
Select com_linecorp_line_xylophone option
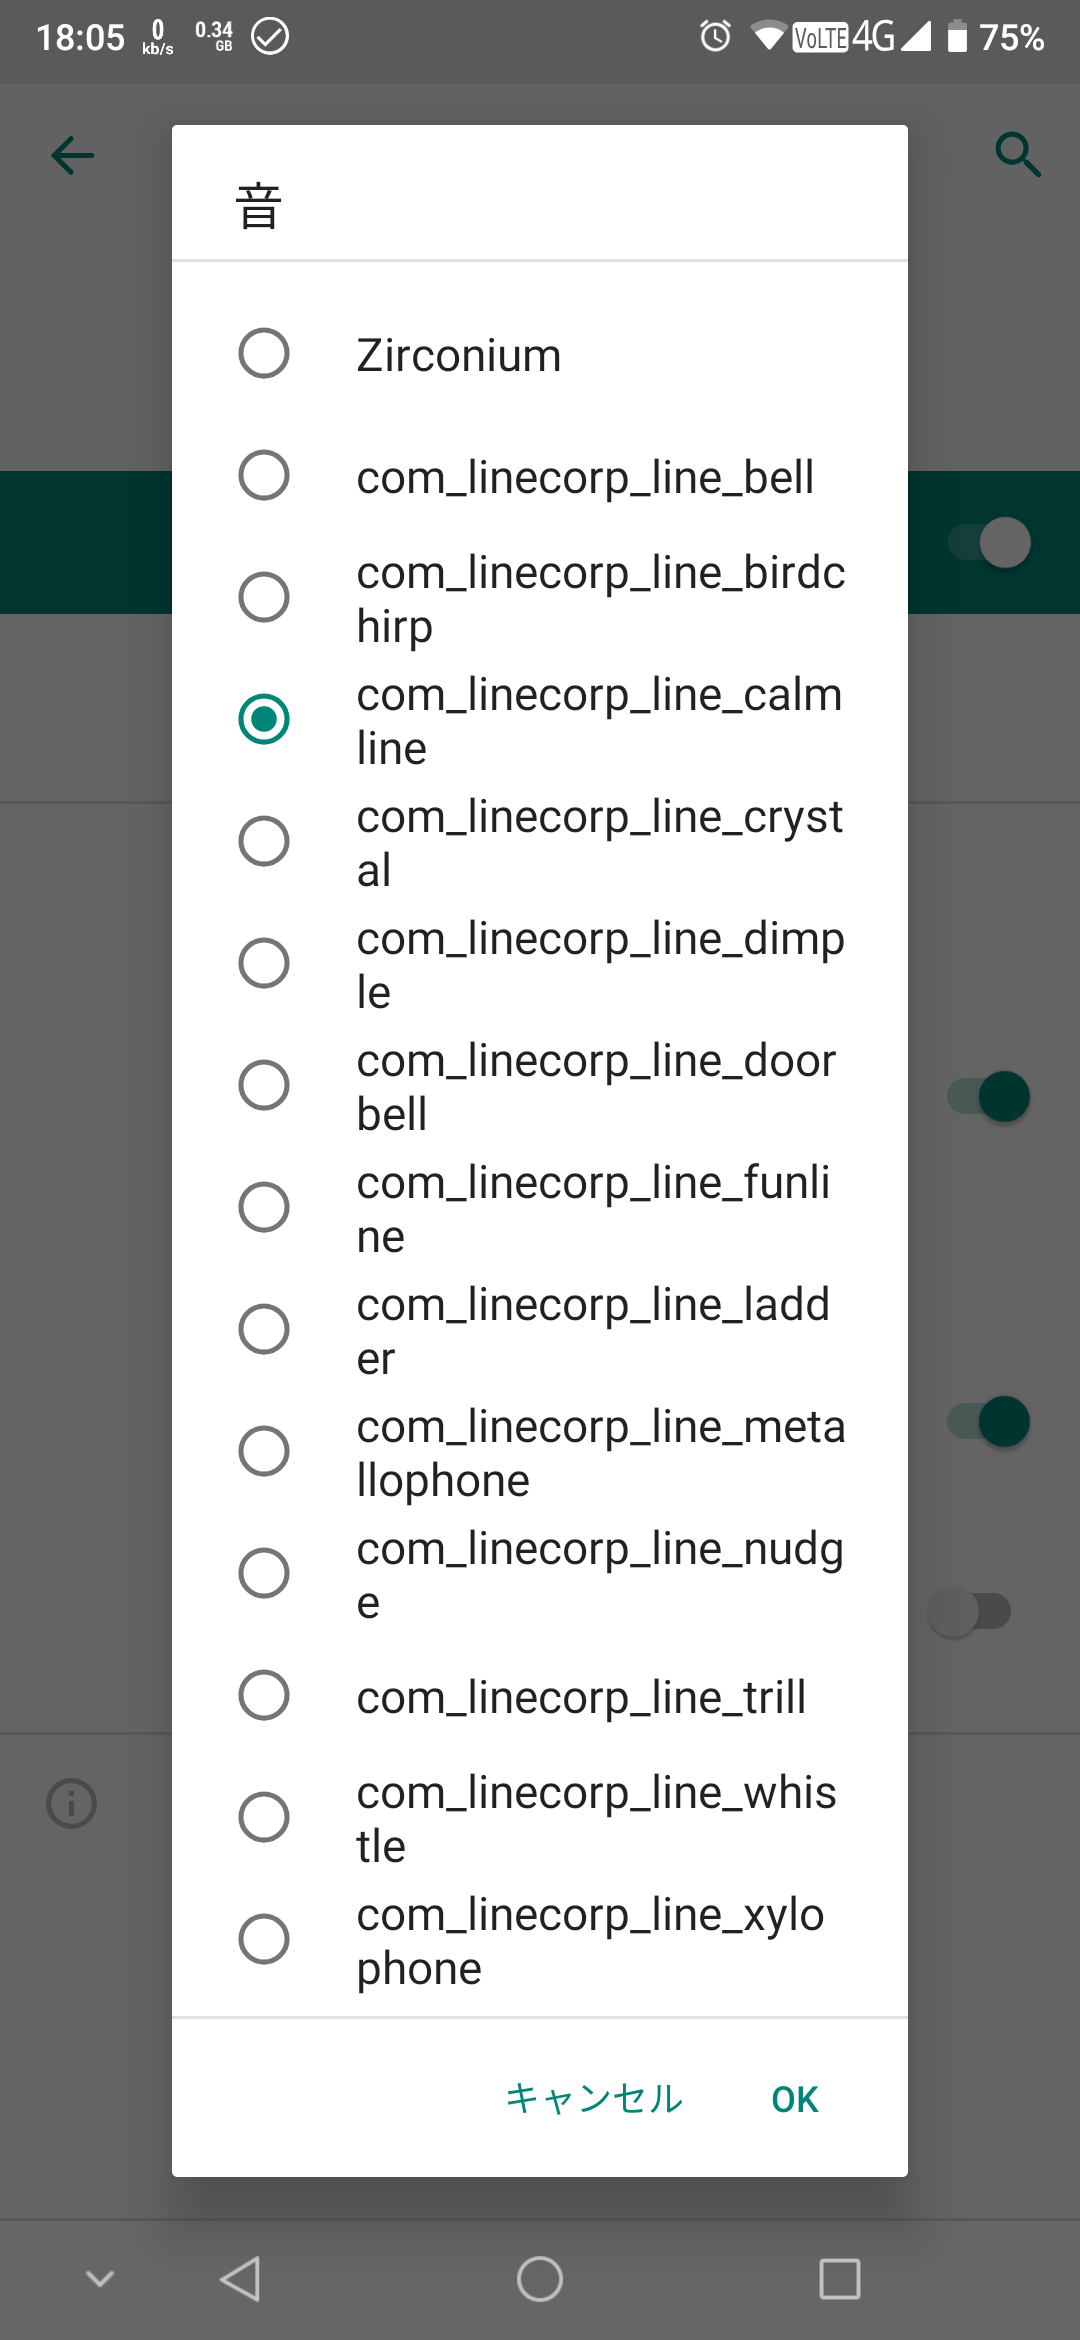[x=264, y=1939]
